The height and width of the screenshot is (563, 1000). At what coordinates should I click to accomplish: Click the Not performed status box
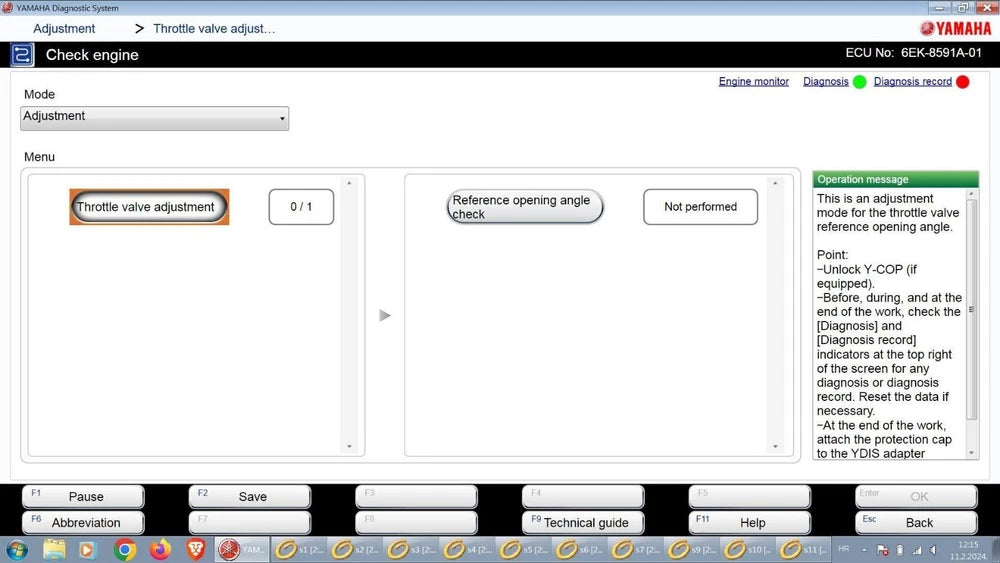click(x=700, y=207)
